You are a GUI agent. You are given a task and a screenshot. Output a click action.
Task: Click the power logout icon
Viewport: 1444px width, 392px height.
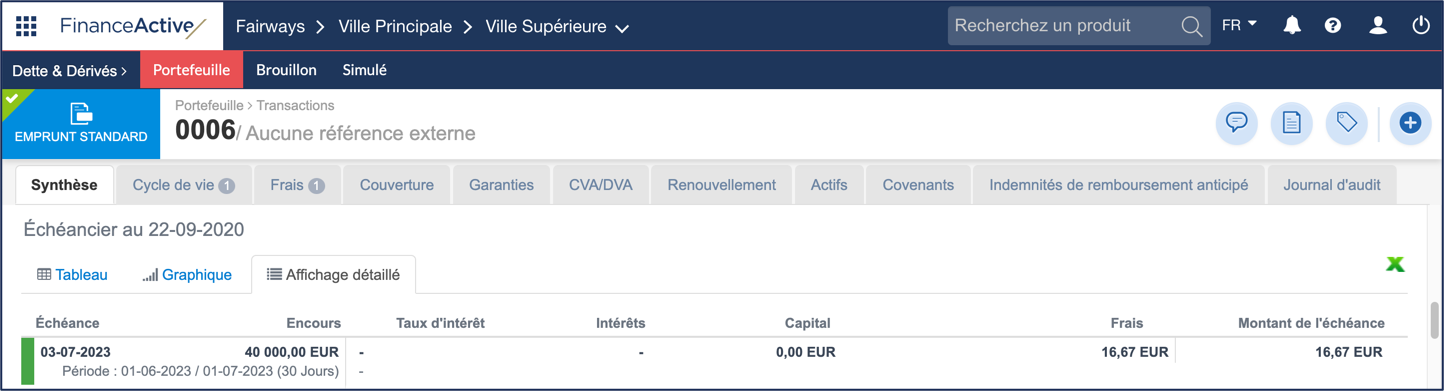pos(1421,26)
